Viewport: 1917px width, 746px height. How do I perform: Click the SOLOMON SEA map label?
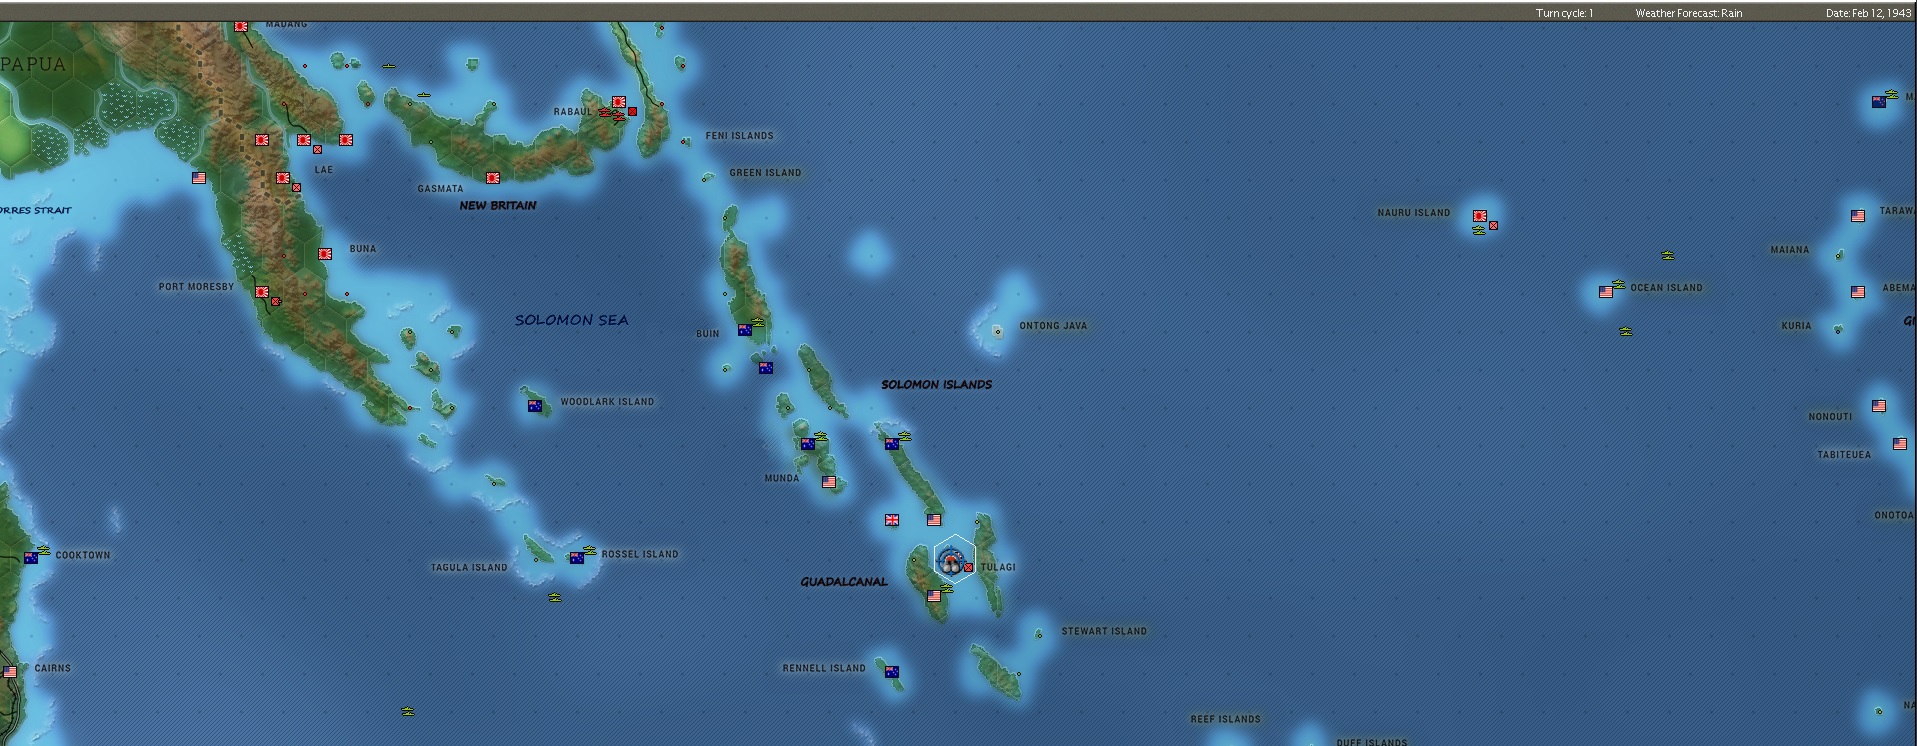tap(572, 320)
